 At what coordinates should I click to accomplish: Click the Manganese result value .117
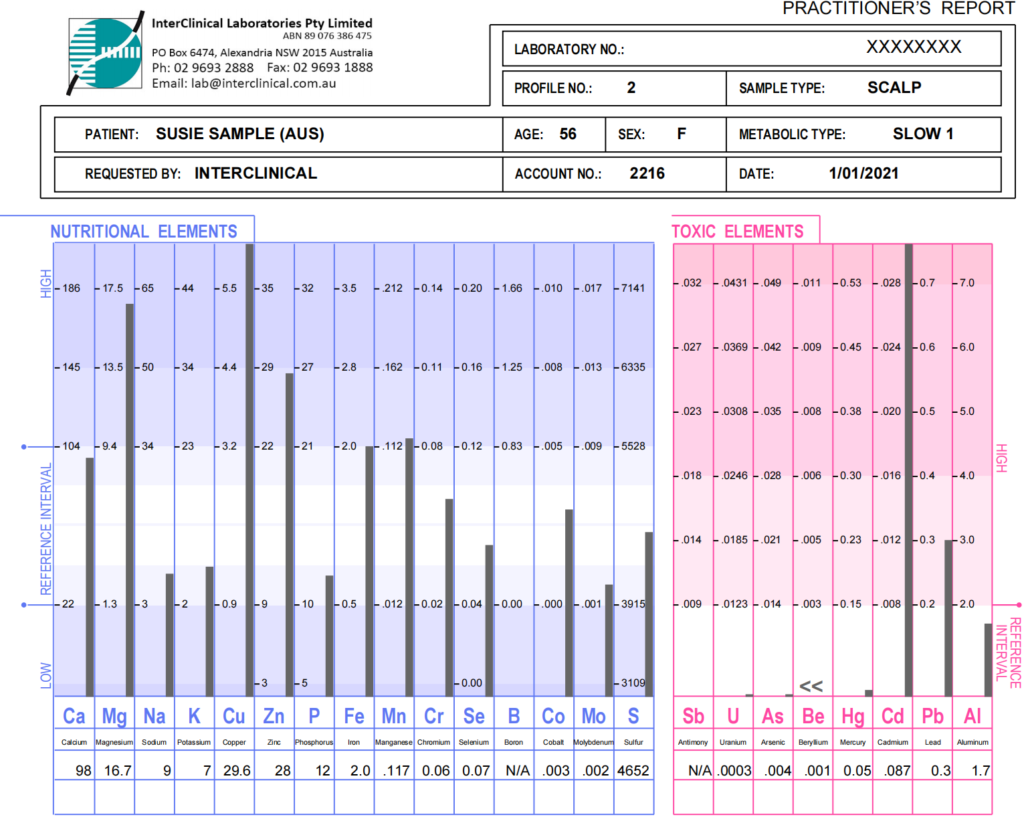click(396, 771)
